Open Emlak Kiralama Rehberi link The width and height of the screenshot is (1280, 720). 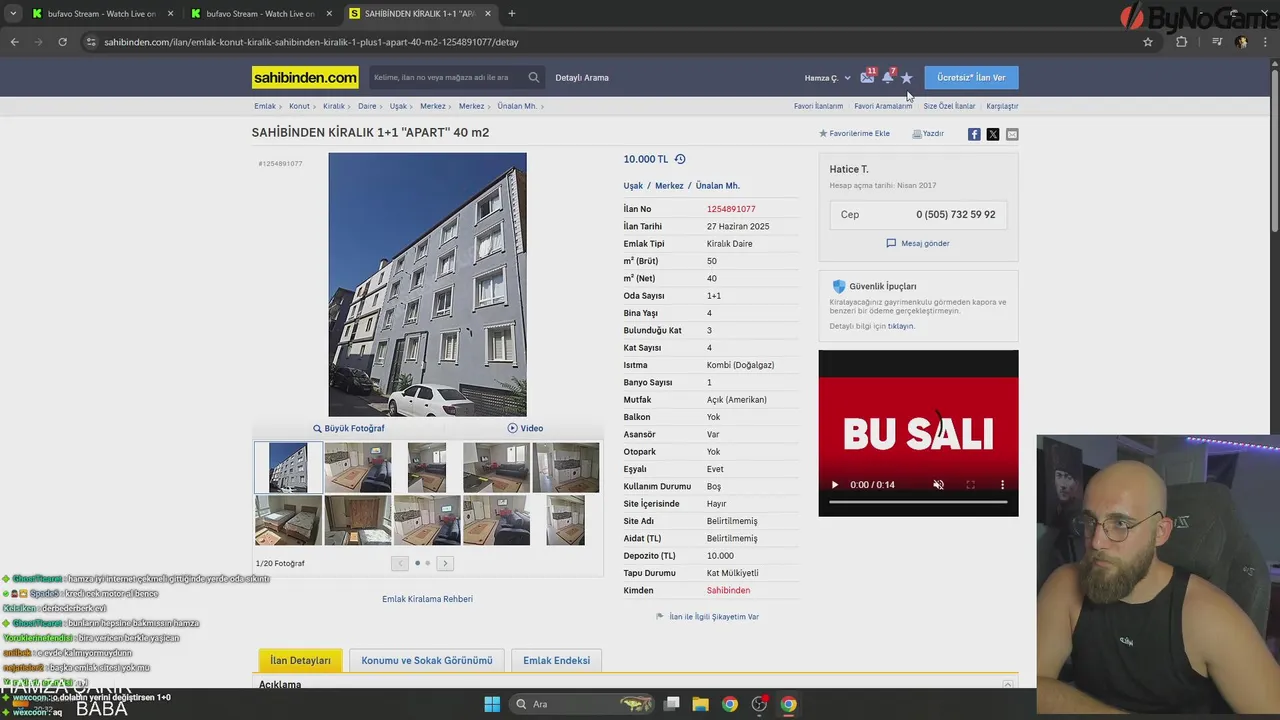(427, 599)
